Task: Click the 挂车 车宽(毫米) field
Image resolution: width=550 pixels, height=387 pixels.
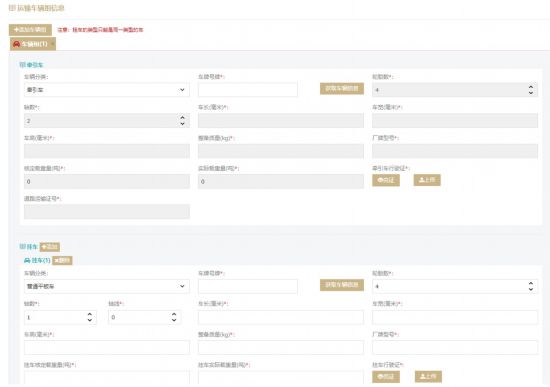Action: pyautogui.click(x=455, y=317)
